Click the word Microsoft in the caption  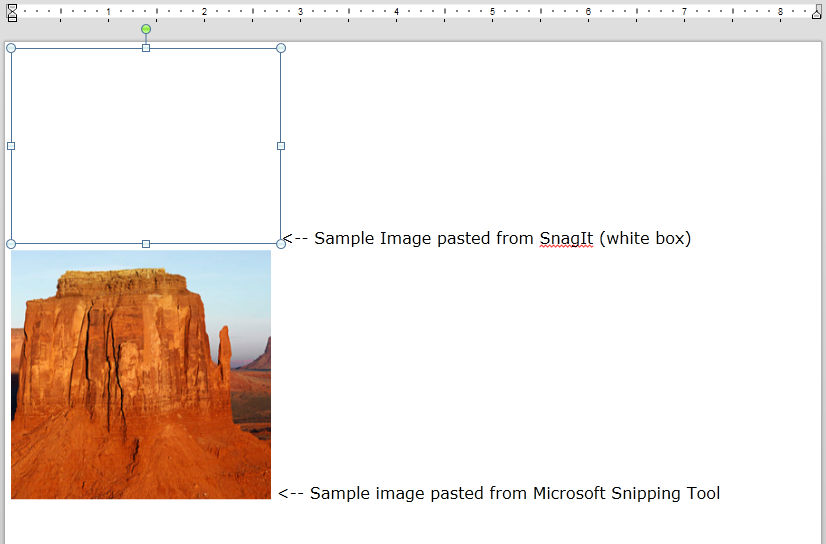point(569,493)
